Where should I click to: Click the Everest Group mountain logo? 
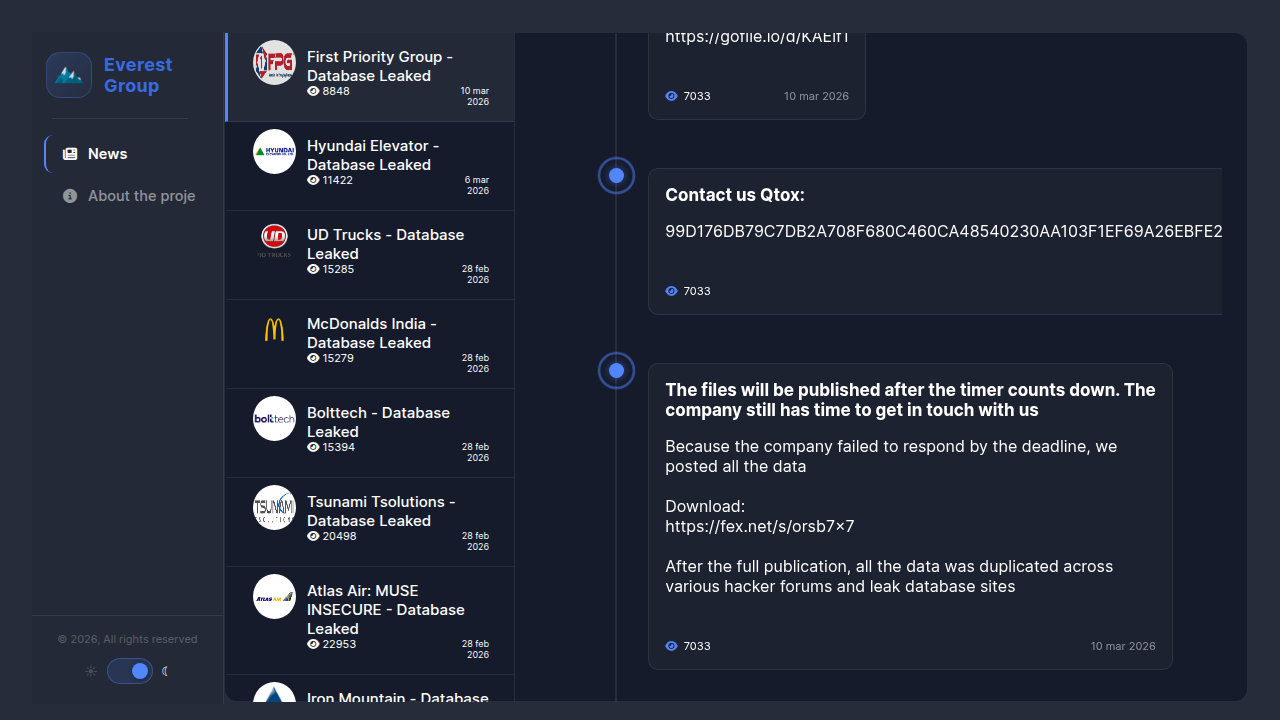pos(69,75)
